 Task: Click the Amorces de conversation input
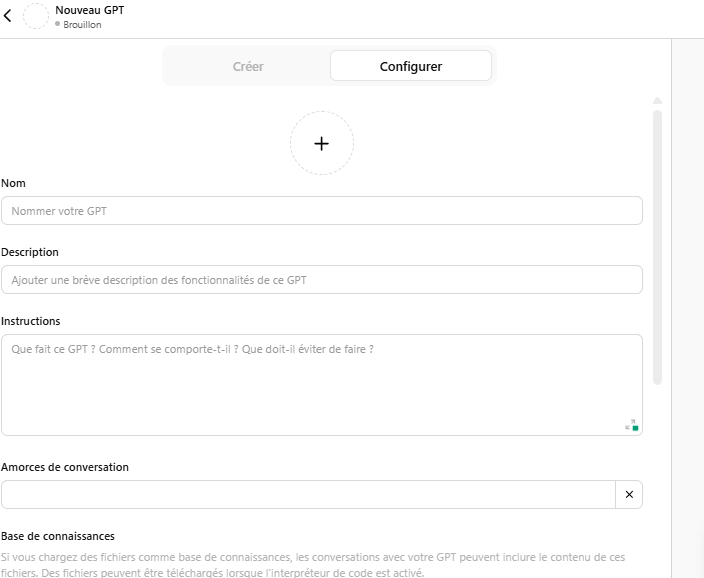click(x=308, y=494)
